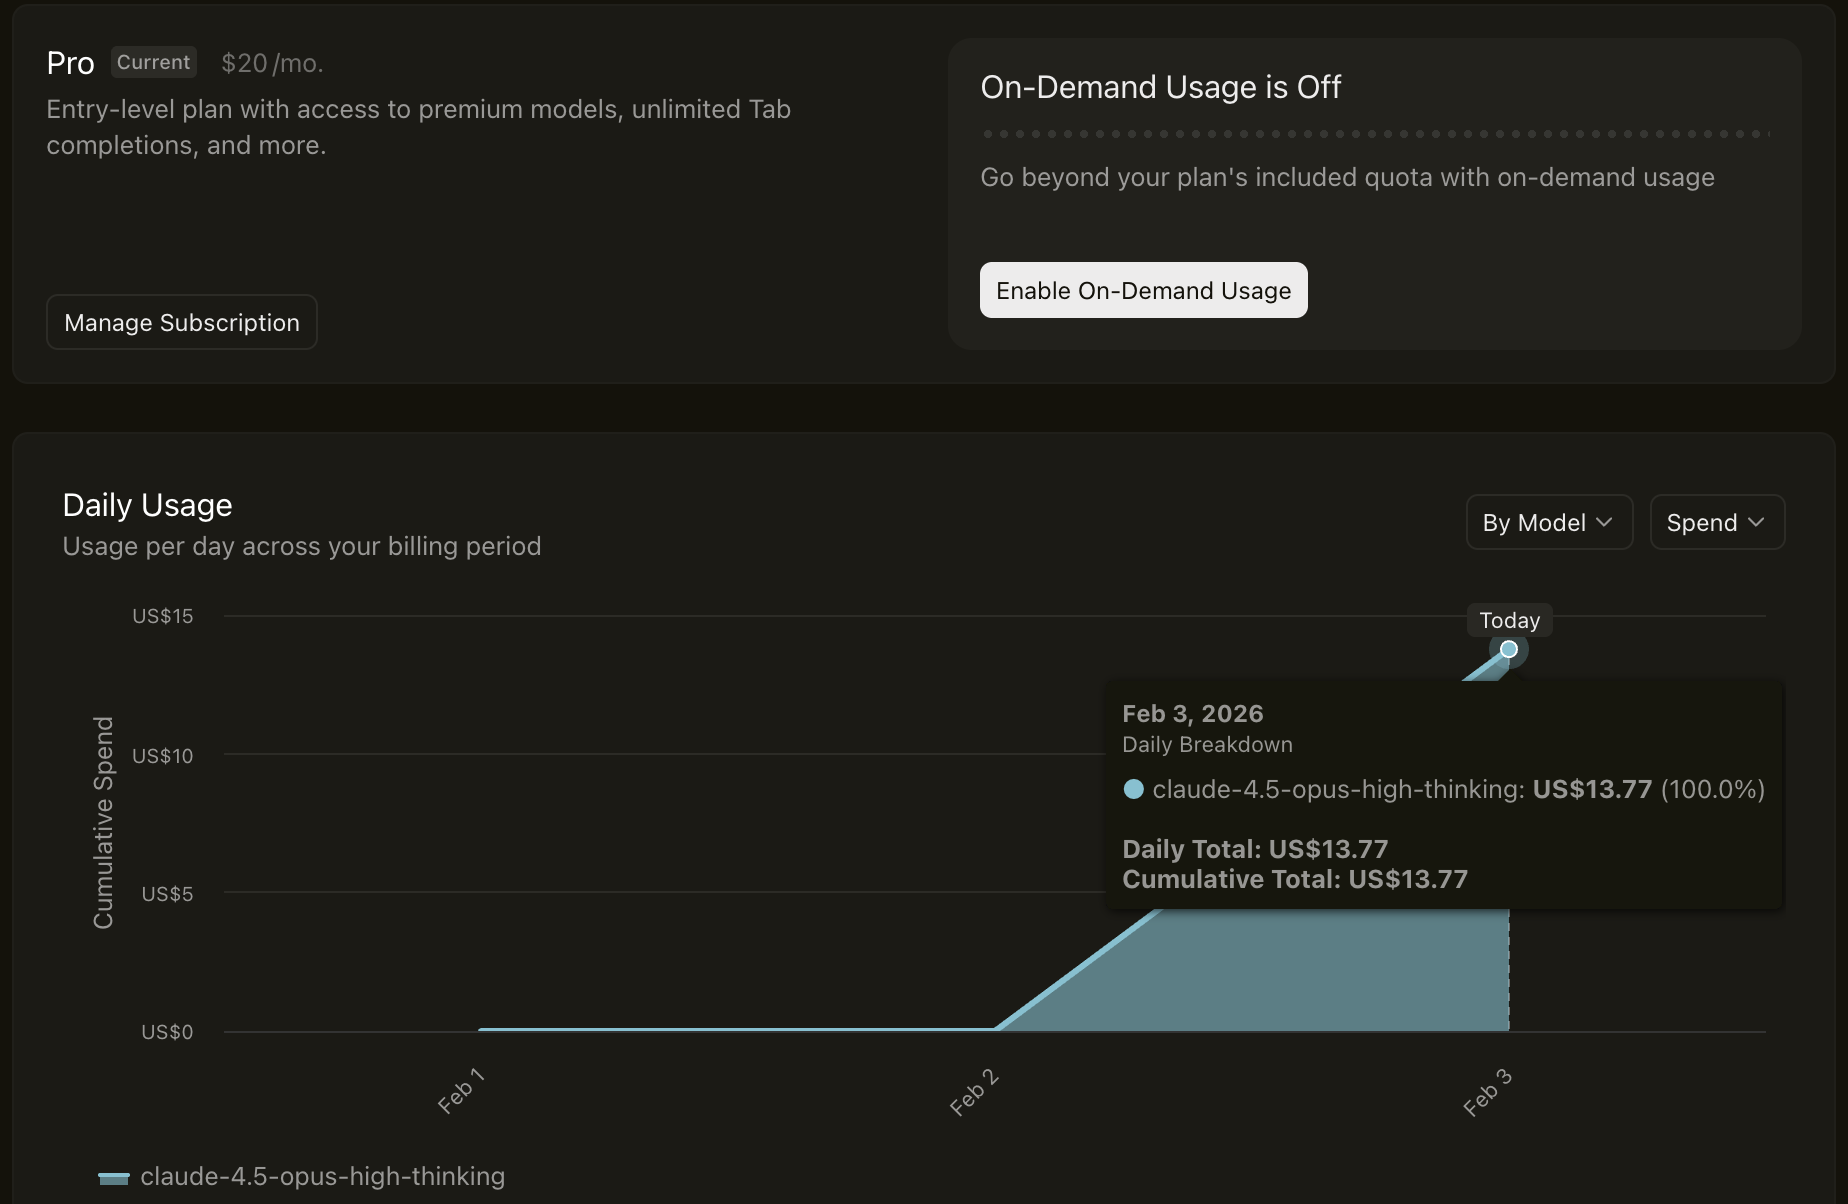Click Usage per day across your billing period
The image size is (1848, 1204).
(302, 546)
